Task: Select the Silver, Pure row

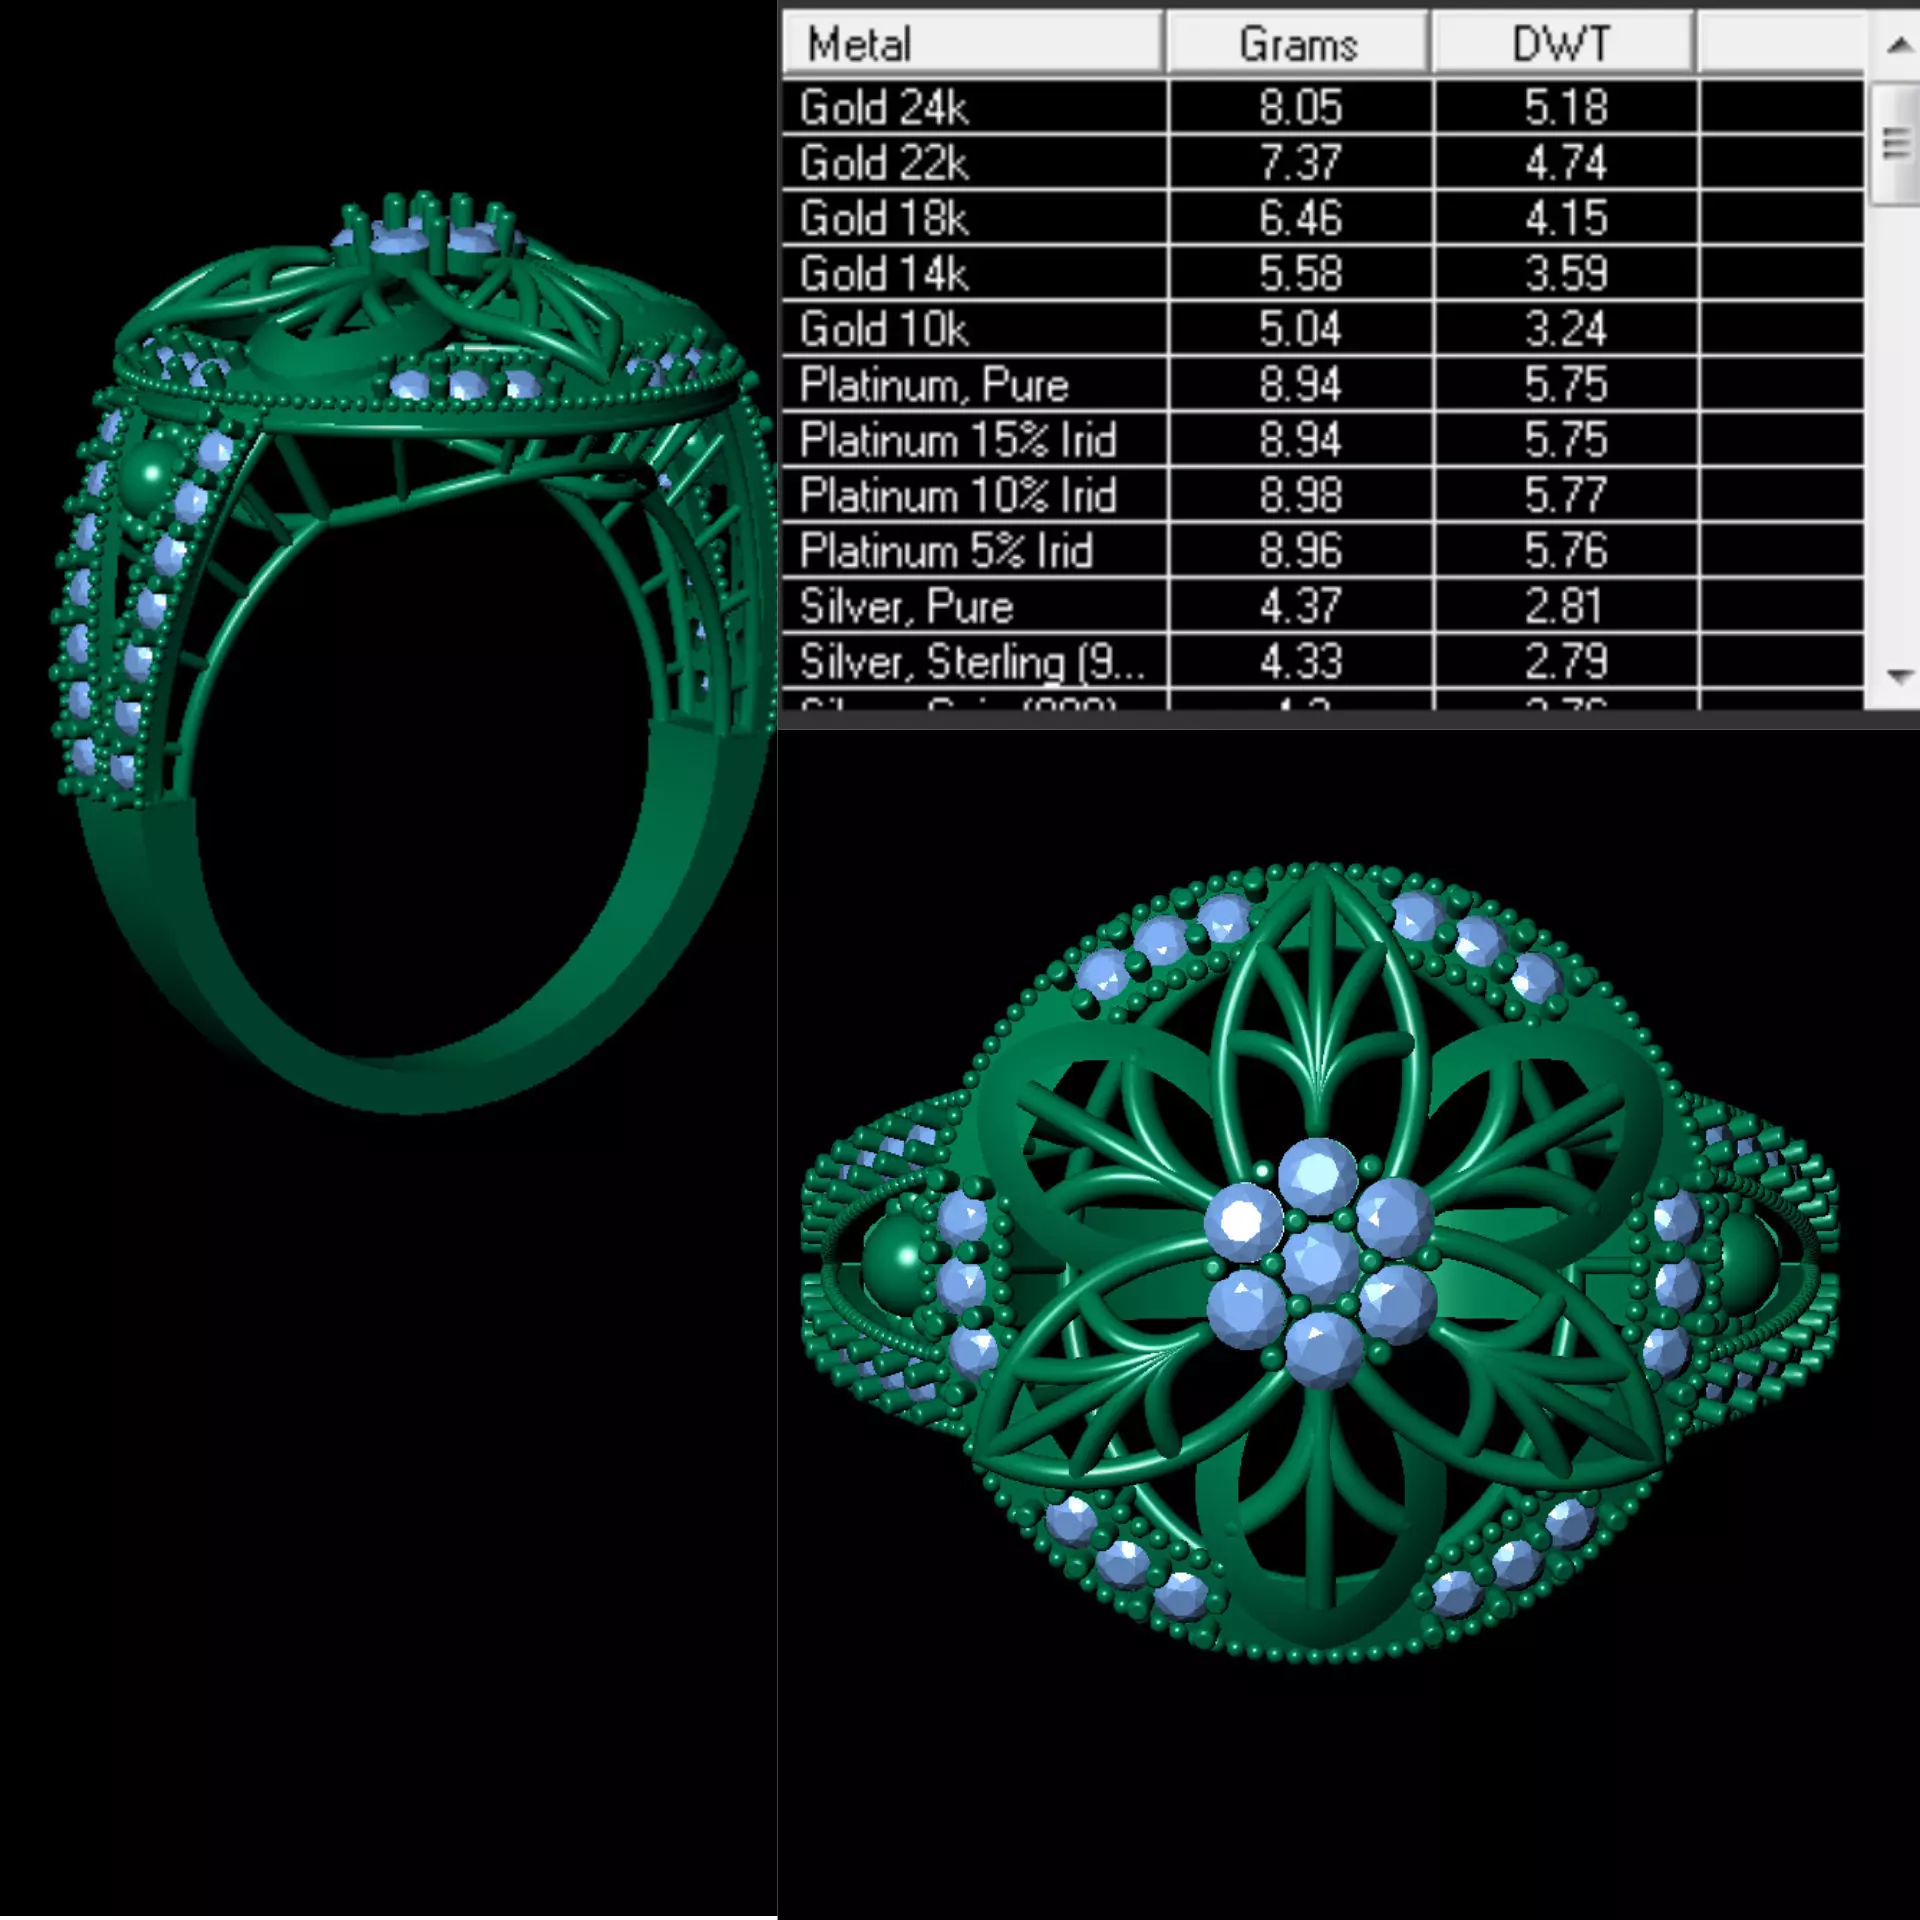Action: click(x=1322, y=606)
